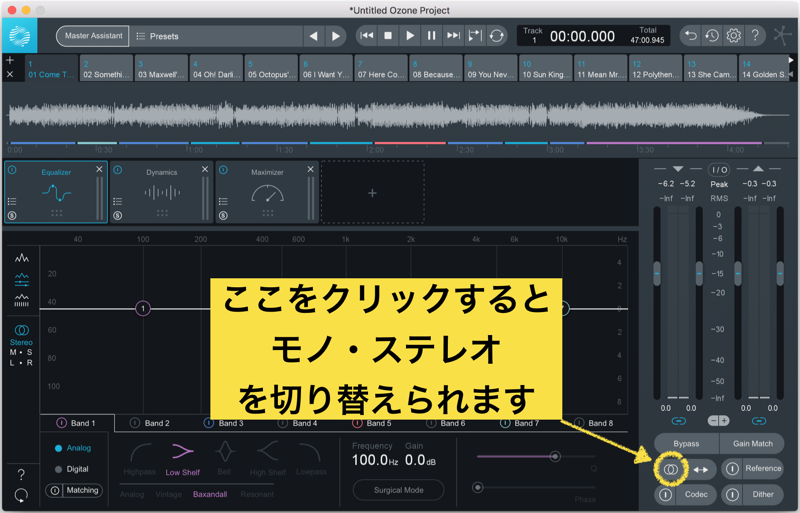Enable Gain Match
Screen dimensions: 800x513
[x=752, y=444]
